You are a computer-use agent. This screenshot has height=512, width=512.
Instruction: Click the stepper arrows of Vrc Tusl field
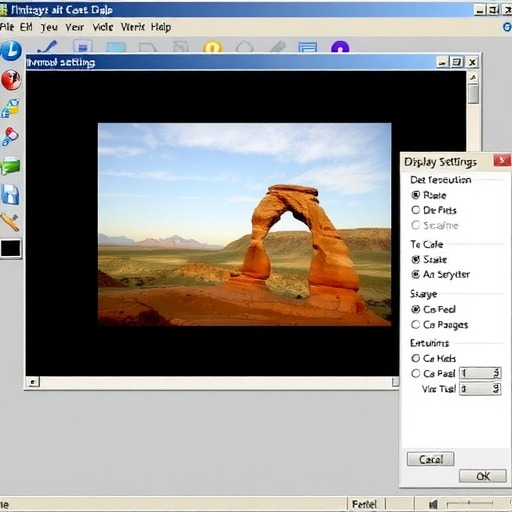(x=496, y=388)
